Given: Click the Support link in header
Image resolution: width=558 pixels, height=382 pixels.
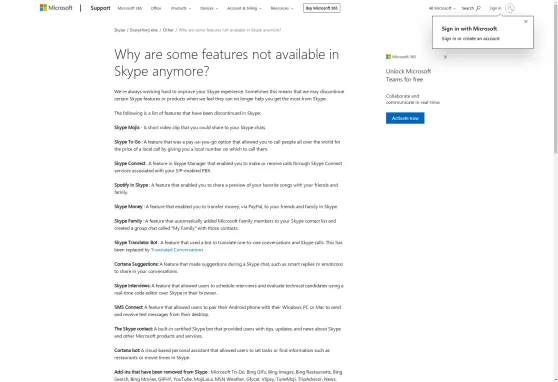Looking at the screenshot, I should click(x=100, y=8).
